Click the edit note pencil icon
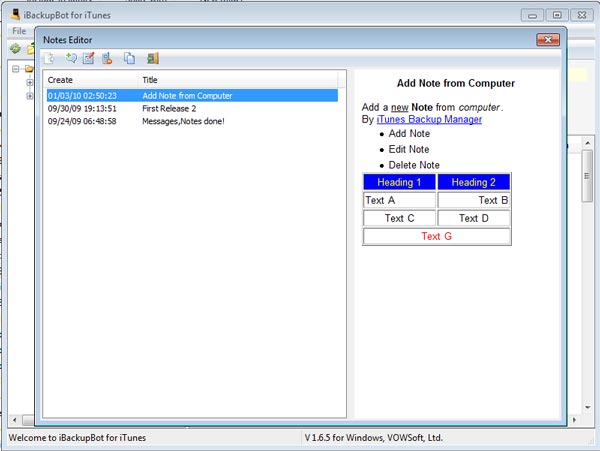Viewport: 600px width, 451px height. 89,58
